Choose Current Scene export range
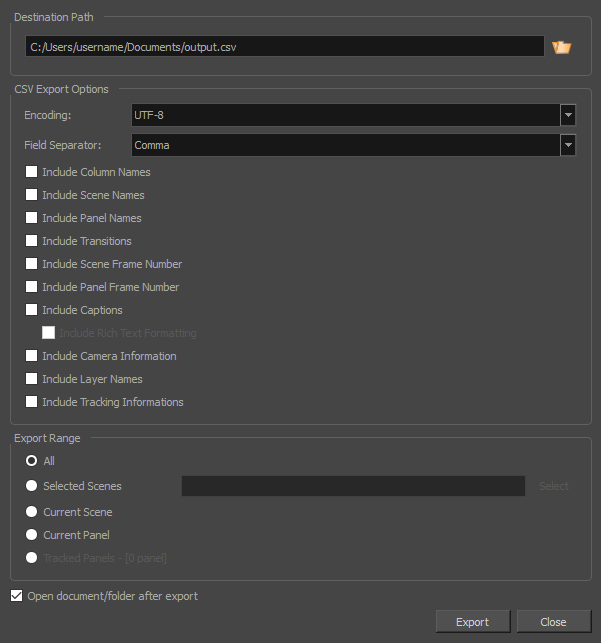This screenshot has width=601, height=643. [x=32, y=512]
